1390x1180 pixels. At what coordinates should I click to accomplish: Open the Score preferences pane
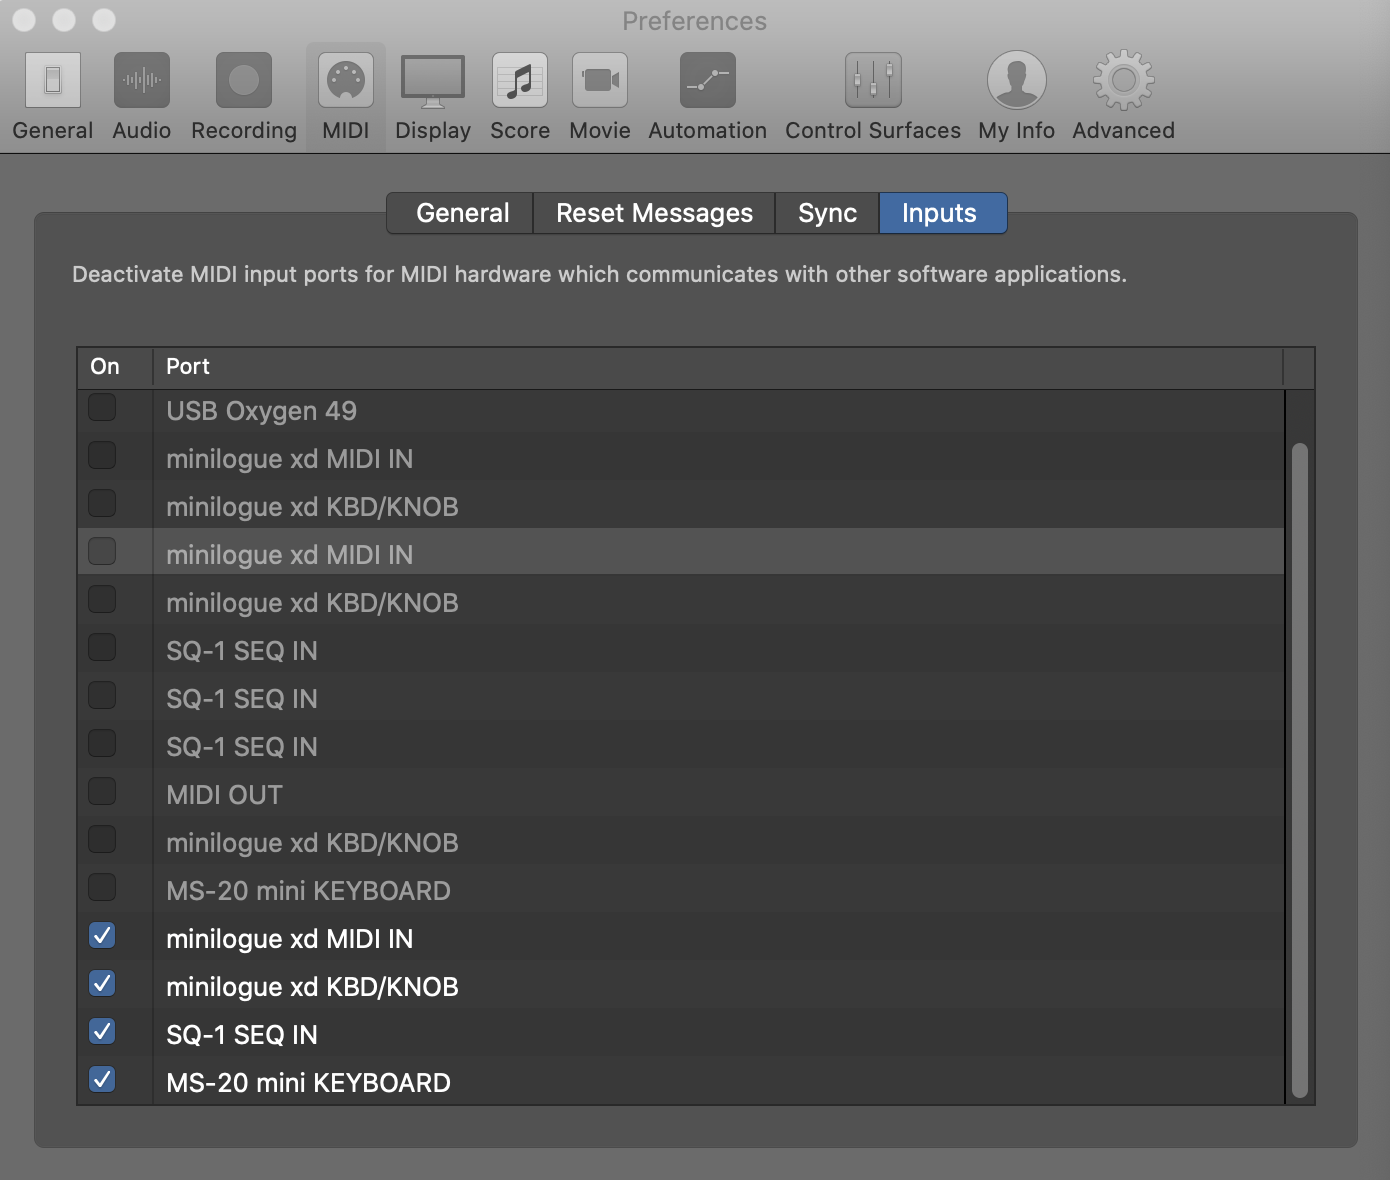tap(520, 97)
